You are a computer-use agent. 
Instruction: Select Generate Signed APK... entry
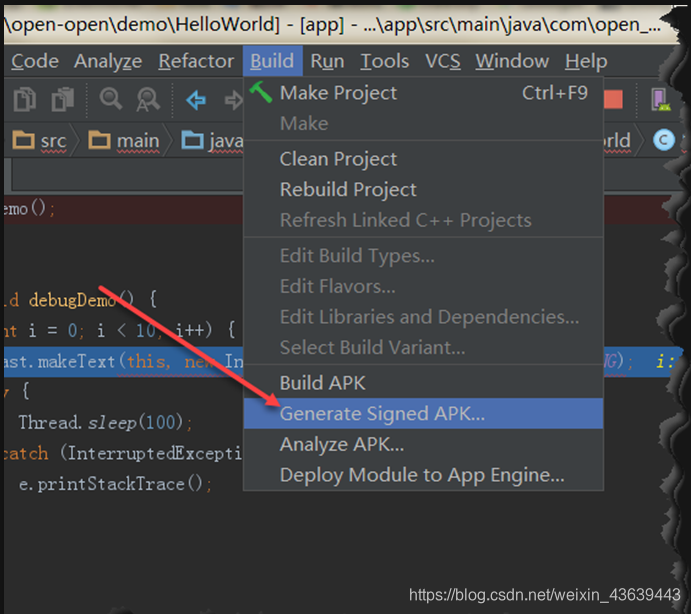pyautogui.click(x=423, y=413)
